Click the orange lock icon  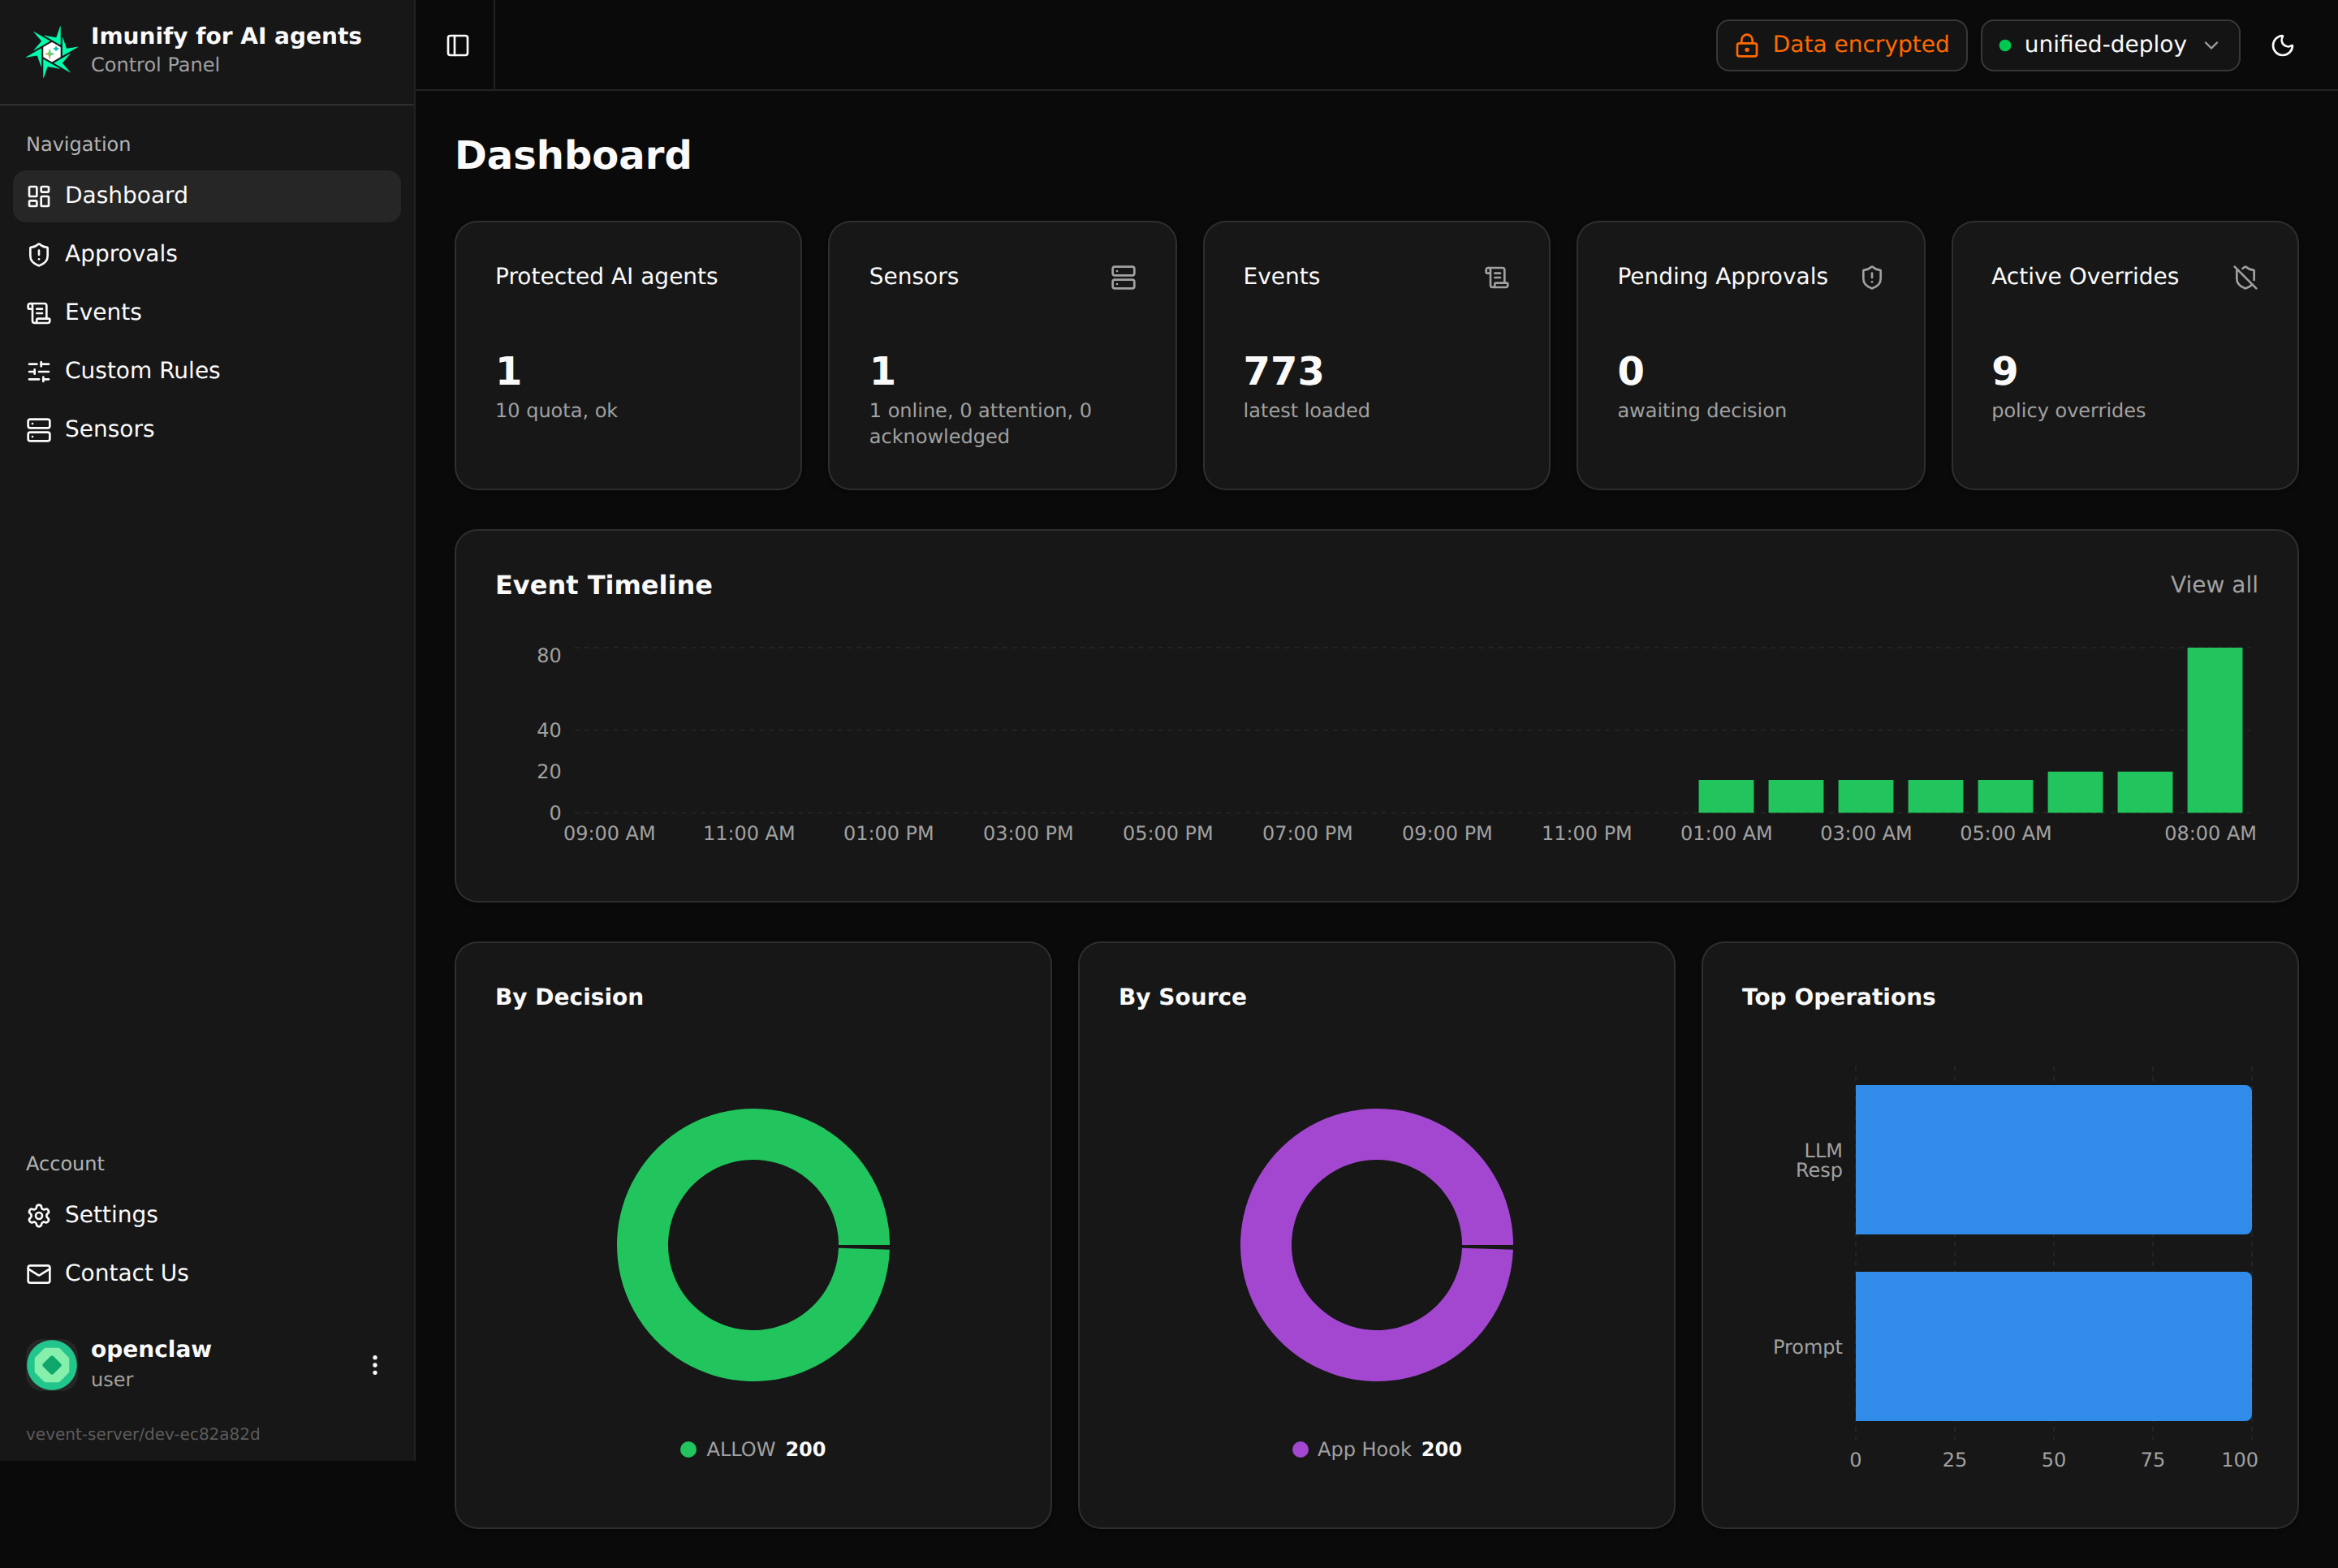click(x=1746, y=45)
